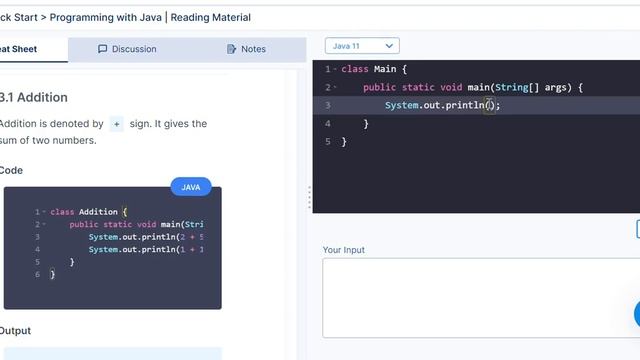Click the 3.1 Addition heading
This screenshot has height=360, width=640.
coord(33,98)
